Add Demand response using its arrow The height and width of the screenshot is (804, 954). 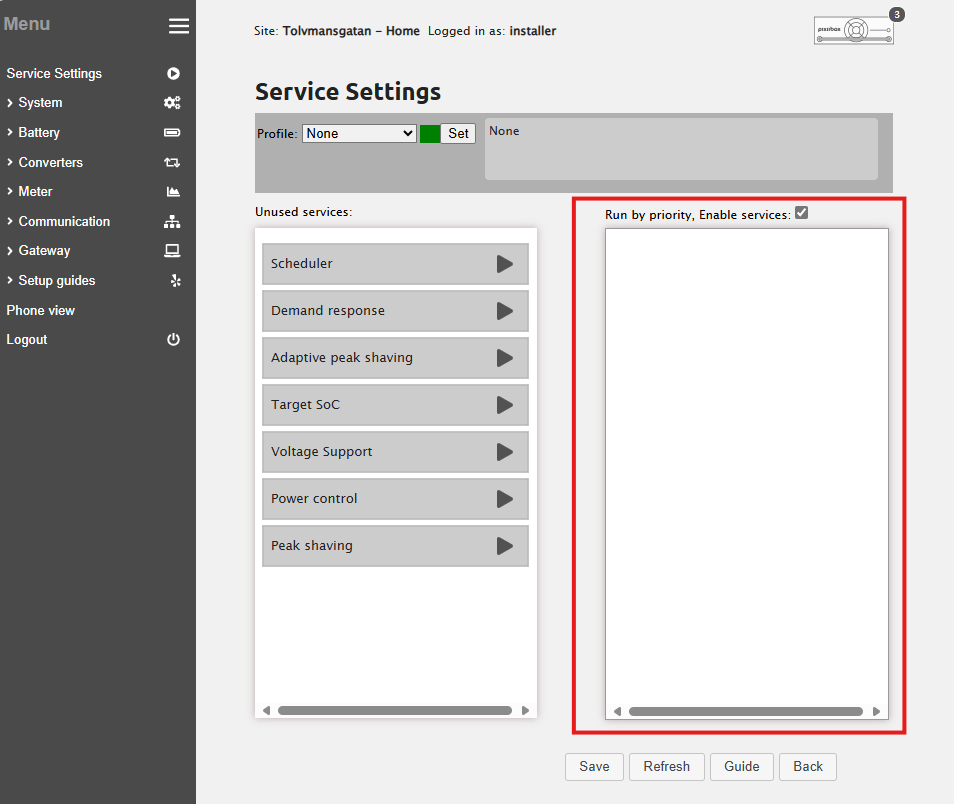[x=504, y=310]
